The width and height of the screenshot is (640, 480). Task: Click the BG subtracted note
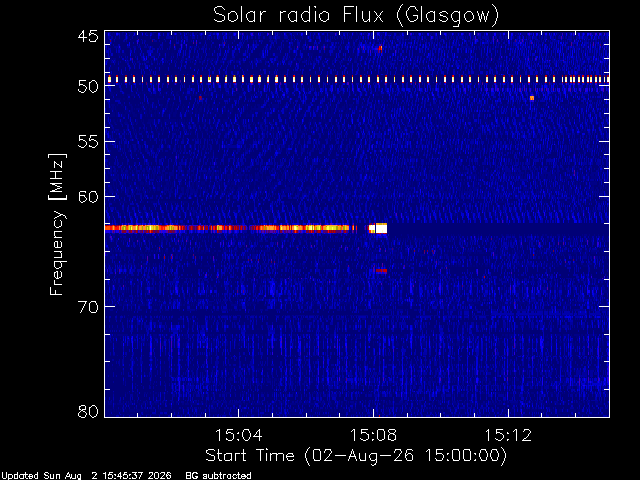(x=218, y=476)
